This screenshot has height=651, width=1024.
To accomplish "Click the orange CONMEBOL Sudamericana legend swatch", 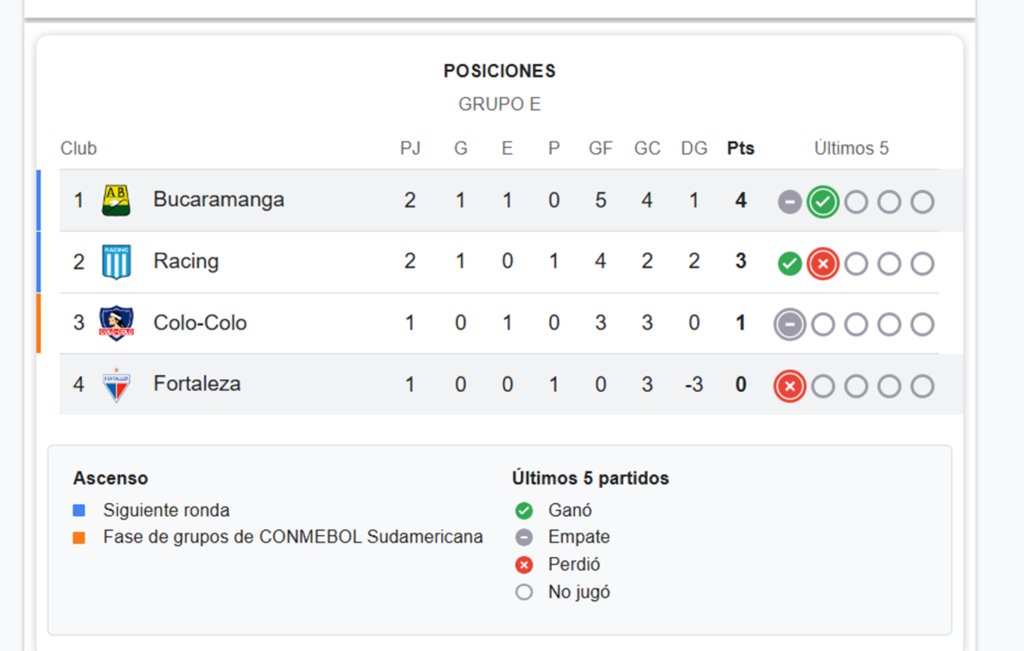I will [x=79, y=537].
